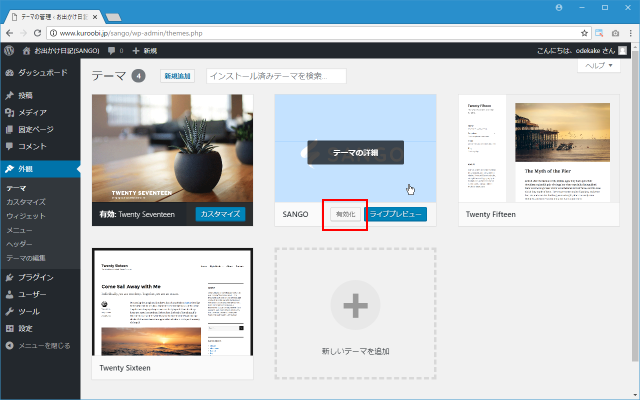Click the Chrome profile icon in title bar
The height and width of the screenshot is (400, 640).
coord(559,8)
